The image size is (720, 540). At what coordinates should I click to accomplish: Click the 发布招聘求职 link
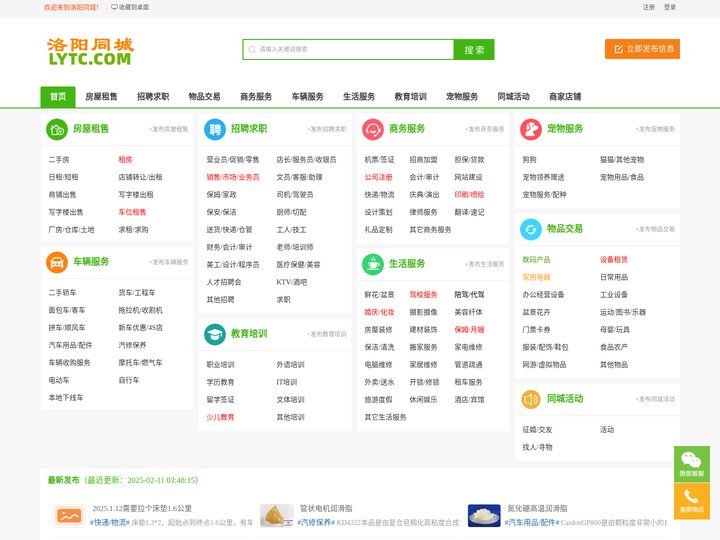point(327,129)
